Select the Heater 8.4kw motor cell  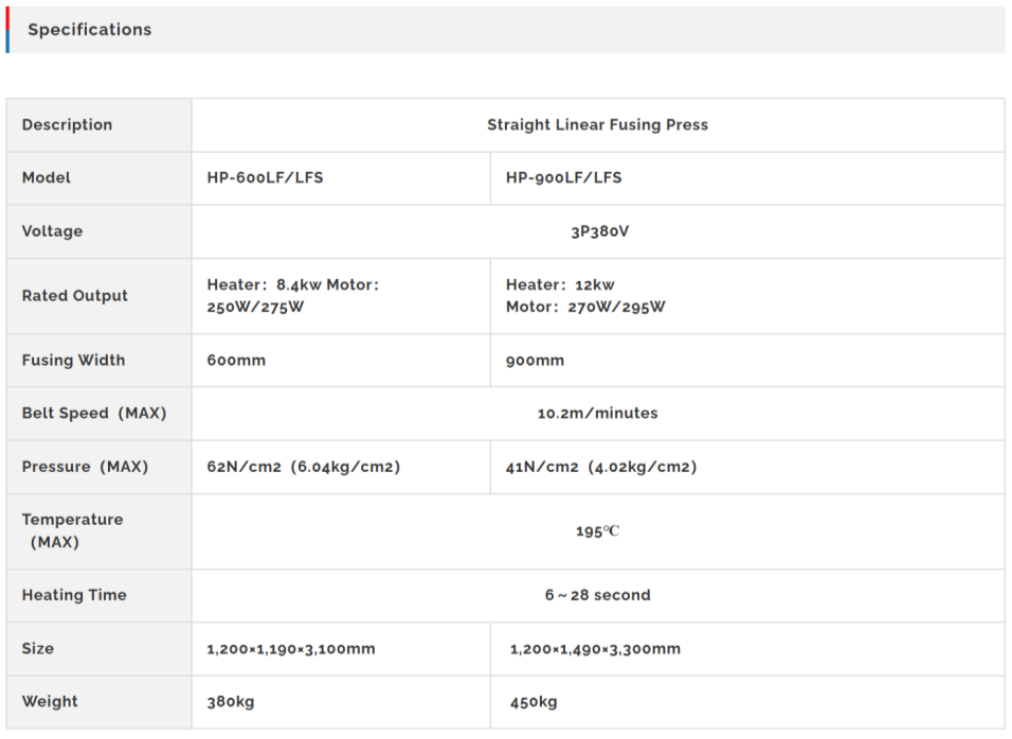click(x=293, y=296)
